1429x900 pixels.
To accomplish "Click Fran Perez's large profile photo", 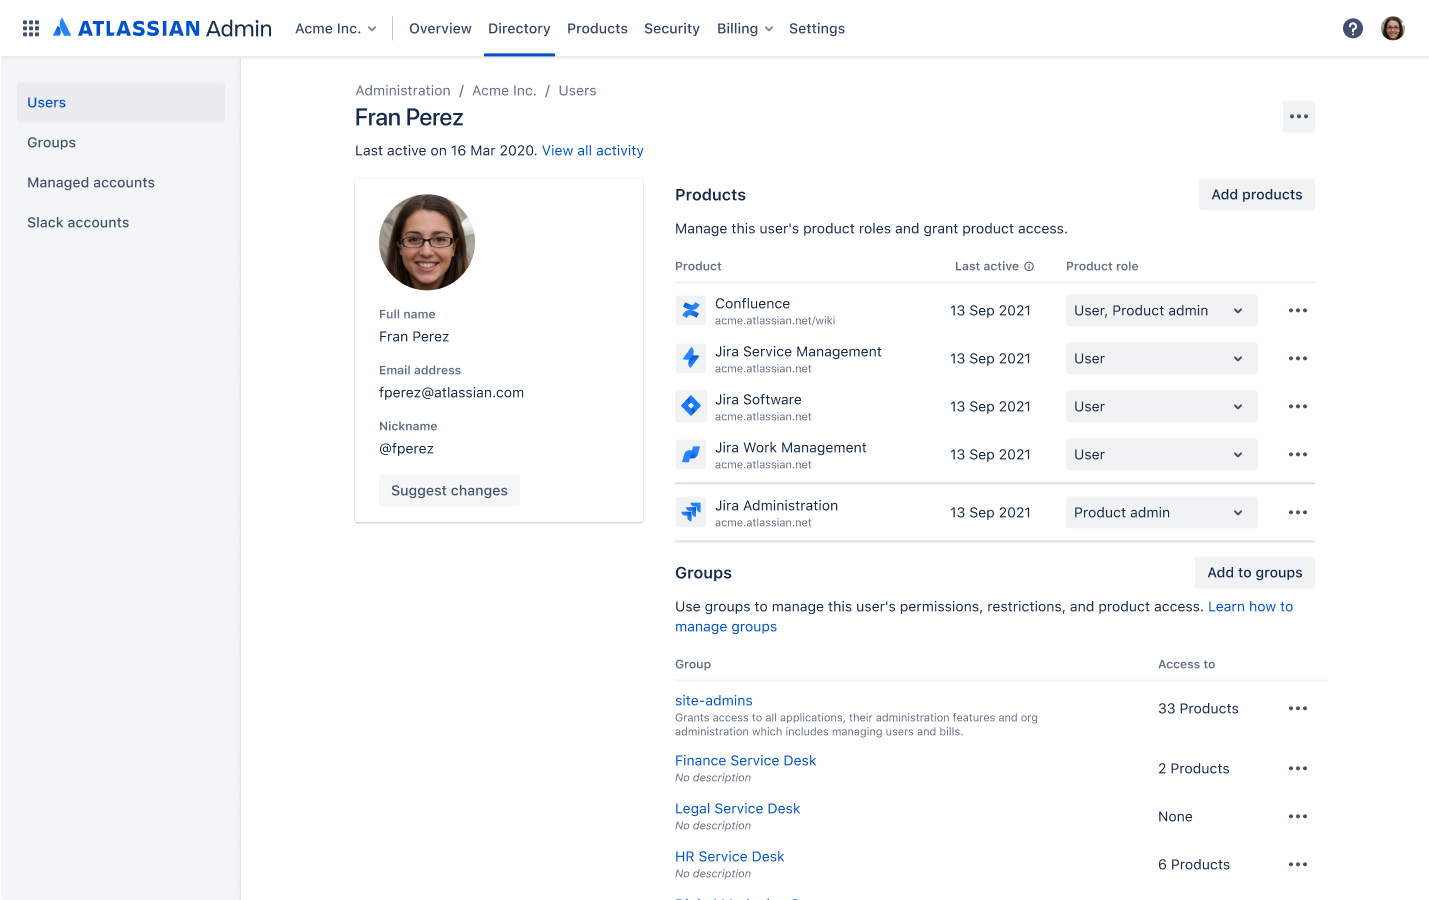I will tap(427, 242).
